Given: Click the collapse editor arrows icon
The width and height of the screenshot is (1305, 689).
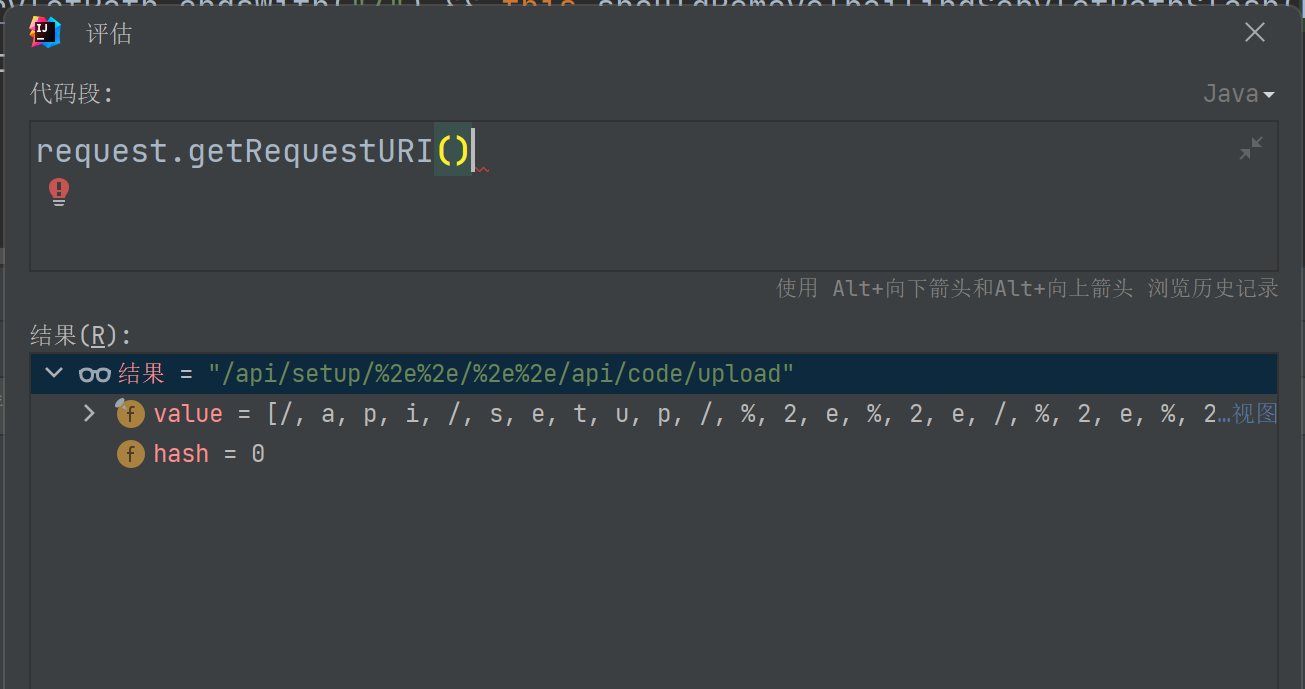Looking at the screenshot, I should pos(1251,149).
